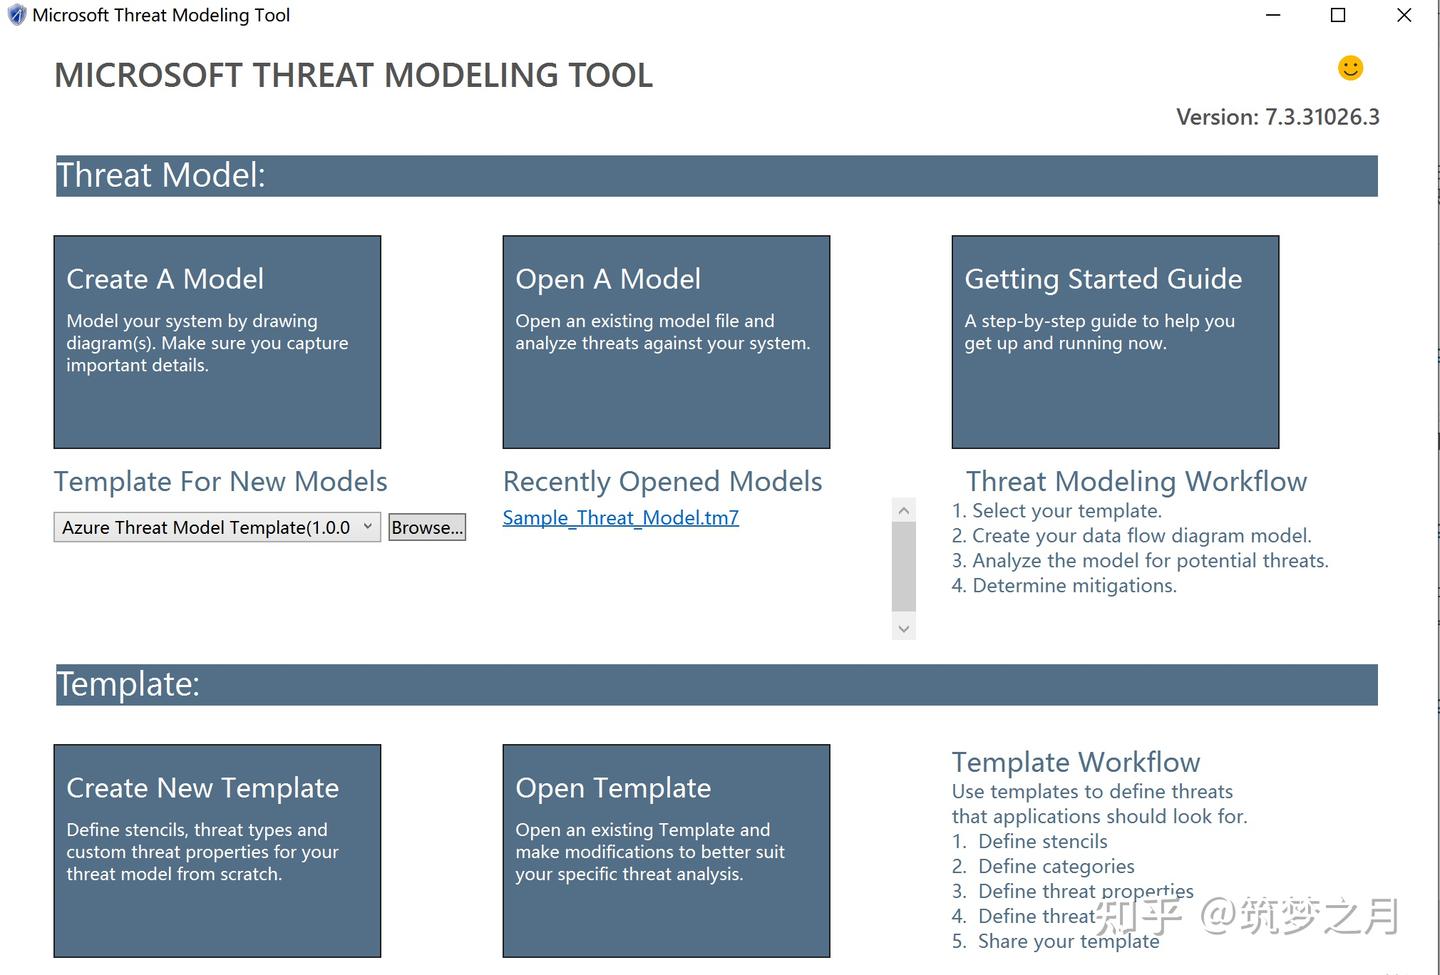Screen dimensions: 1440x975
Task: Click the down arrow on recent models scrollbar
Action: (x=903, y=627)
